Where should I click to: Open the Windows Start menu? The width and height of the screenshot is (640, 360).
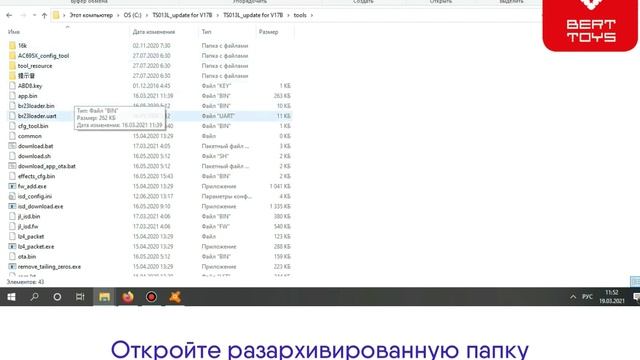point(11,297)
